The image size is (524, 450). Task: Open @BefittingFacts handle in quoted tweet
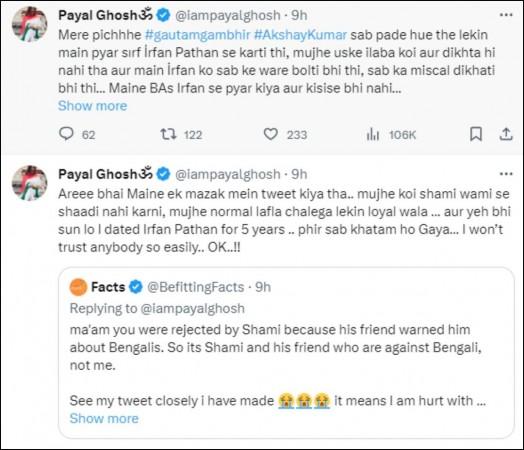coord(195,287)
